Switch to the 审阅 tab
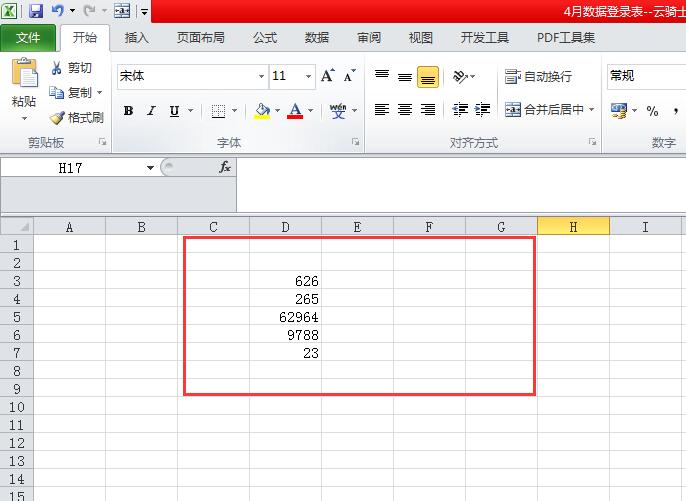Screen dimensions: 686x501 click(369, 38)
